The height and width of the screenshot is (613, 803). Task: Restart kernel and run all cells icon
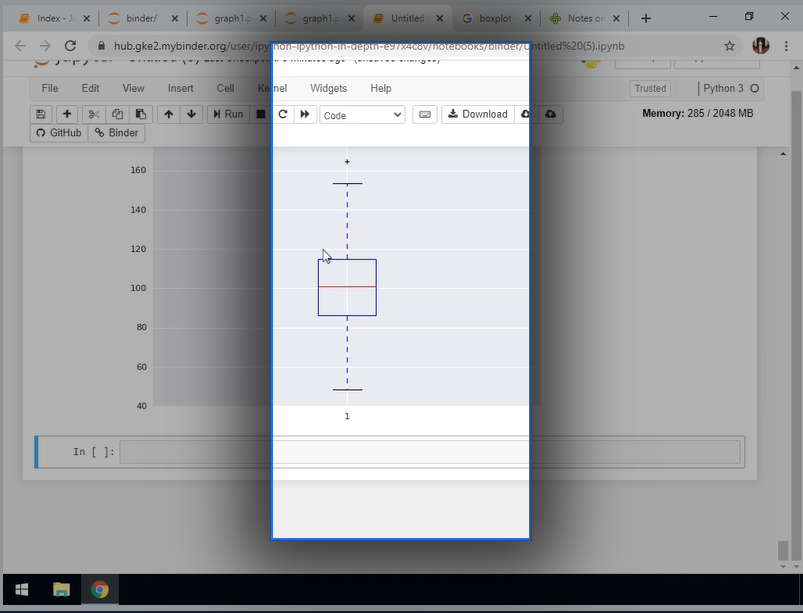(305, 114)
